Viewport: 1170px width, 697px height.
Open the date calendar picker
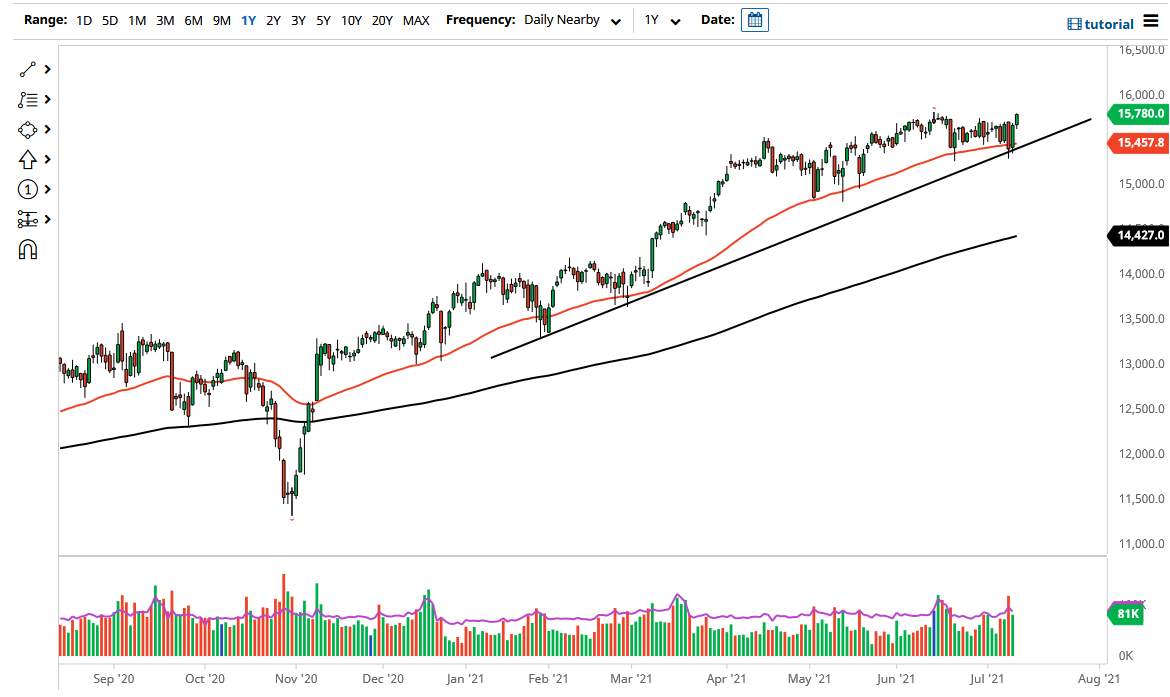754,20
